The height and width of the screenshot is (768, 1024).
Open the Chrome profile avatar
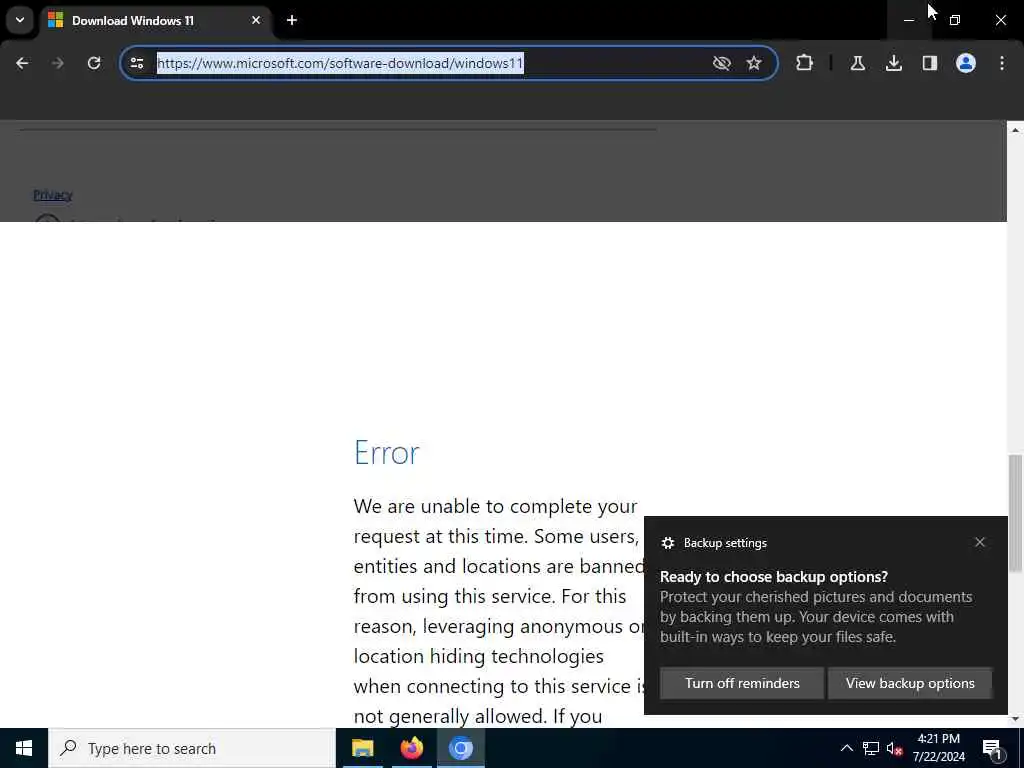tap(966, 63)
